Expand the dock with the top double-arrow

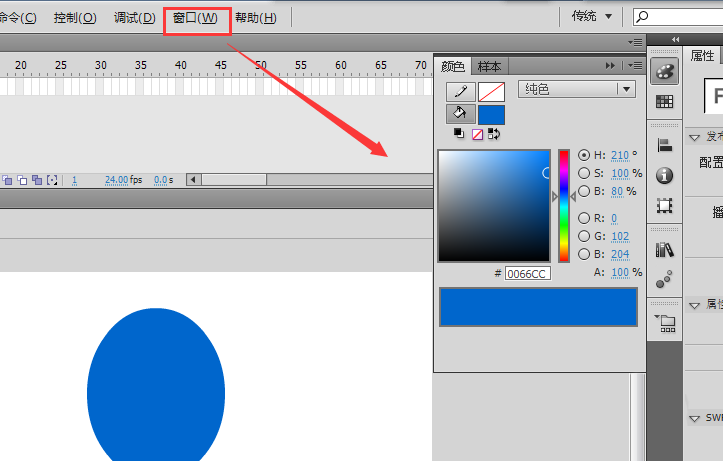676,40
